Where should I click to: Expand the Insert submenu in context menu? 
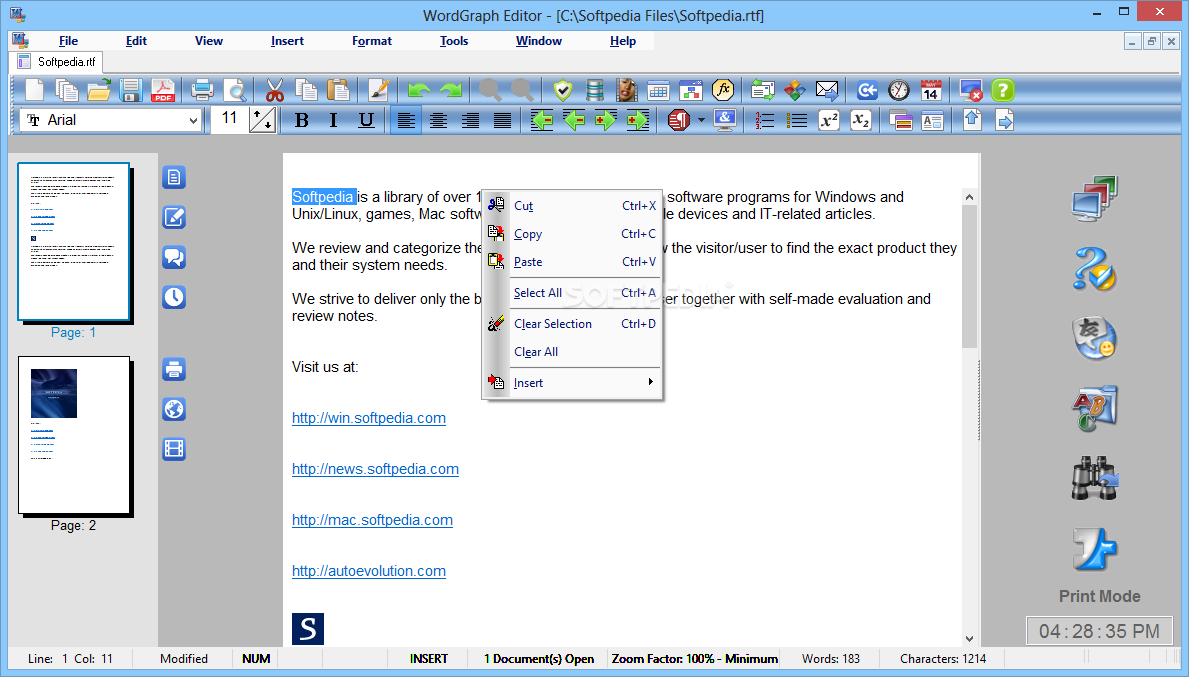(x=573, y=383)
